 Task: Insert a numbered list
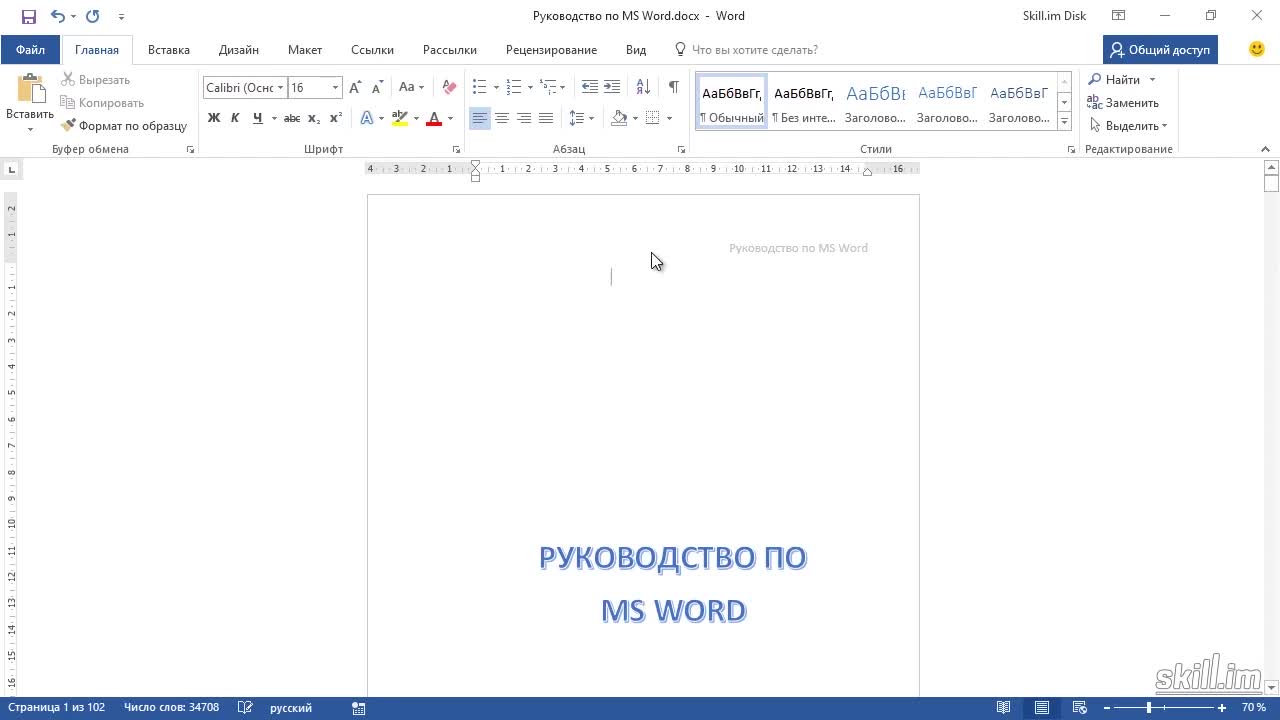[514, 87]
